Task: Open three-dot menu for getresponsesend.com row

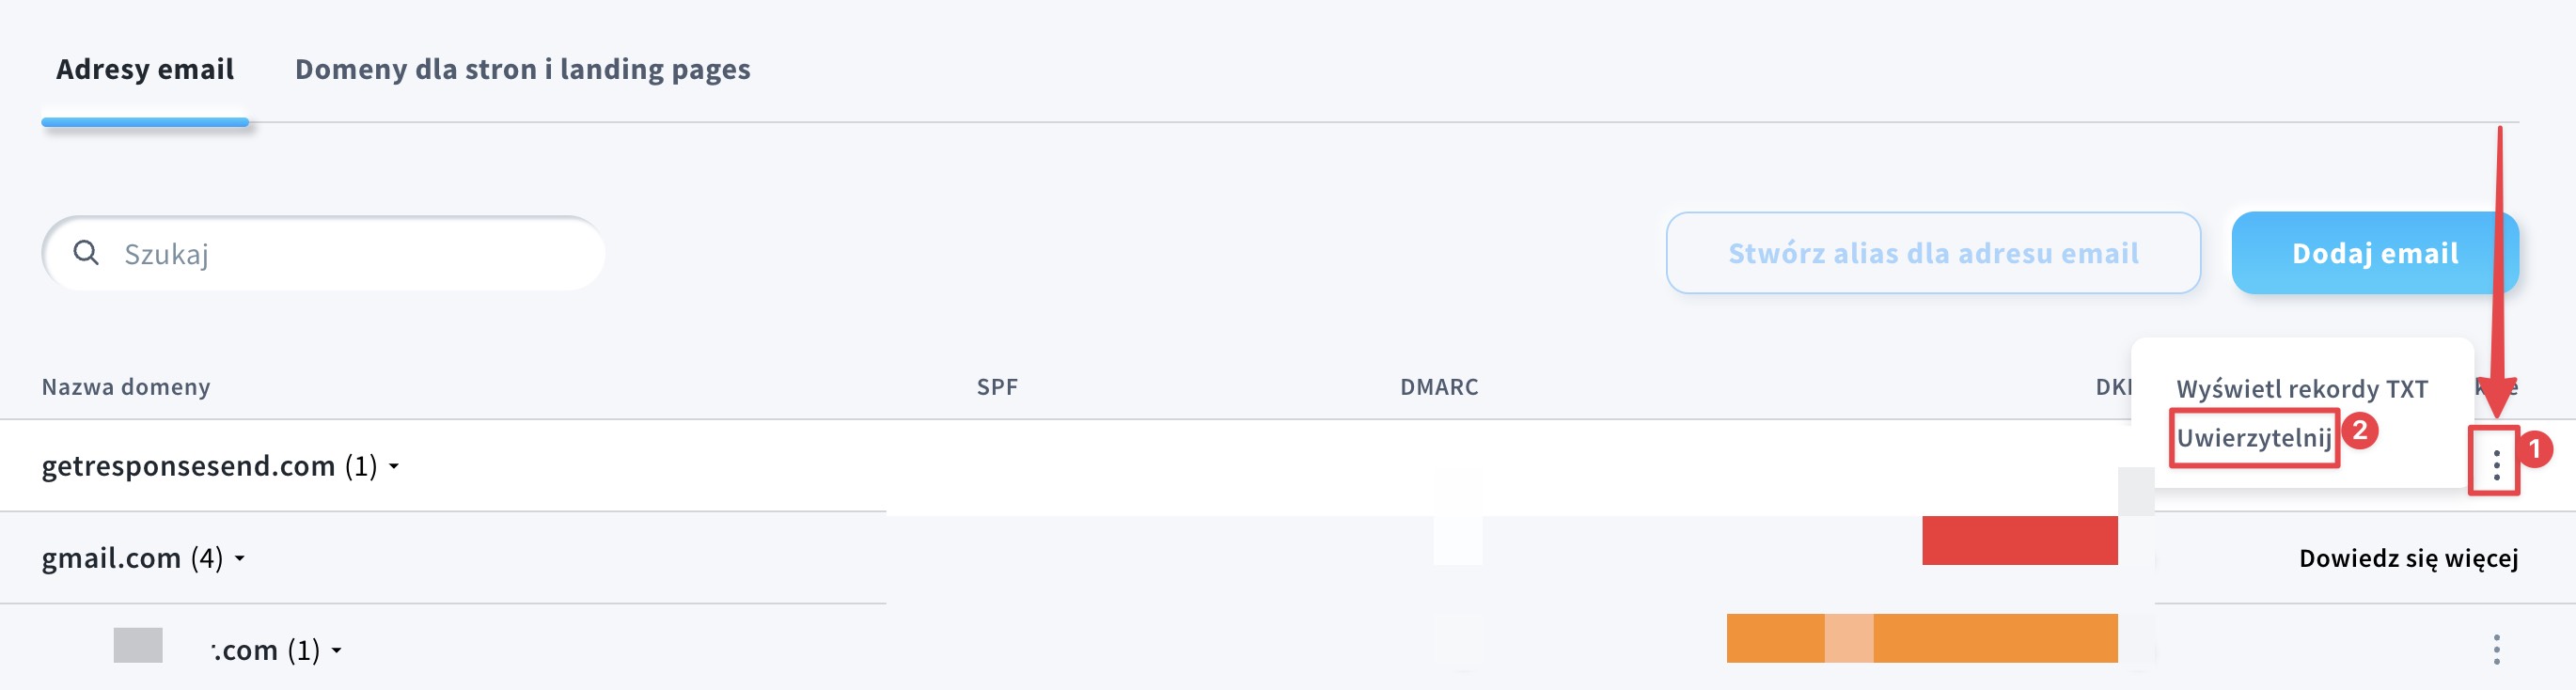Action: [x=2496, y=465]
